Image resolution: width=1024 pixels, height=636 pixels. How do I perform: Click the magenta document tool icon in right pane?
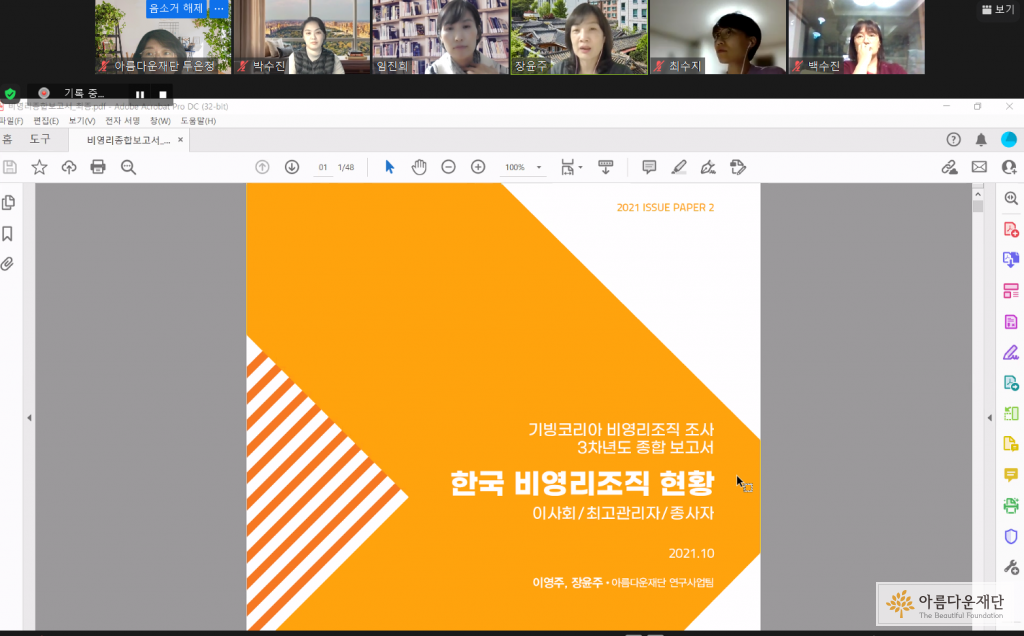point(1011,321)
